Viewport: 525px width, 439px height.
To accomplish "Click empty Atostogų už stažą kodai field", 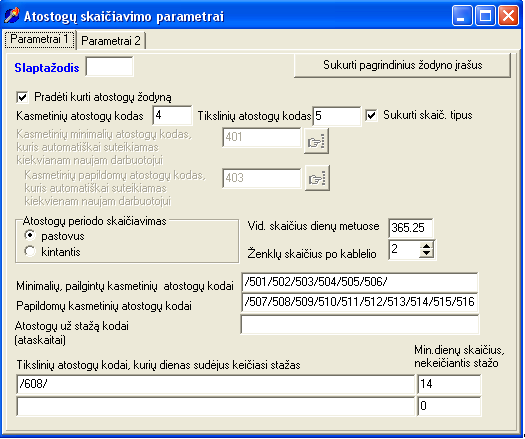I will (360, 324).
